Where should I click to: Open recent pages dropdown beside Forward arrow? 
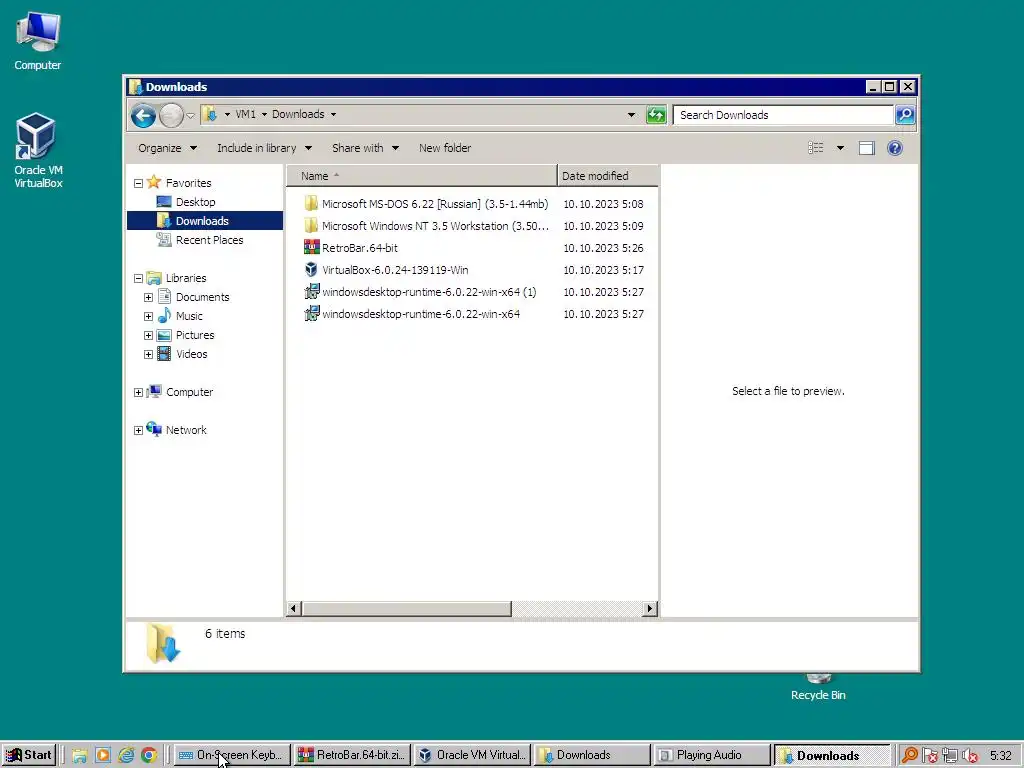click(x=190, y=116)
